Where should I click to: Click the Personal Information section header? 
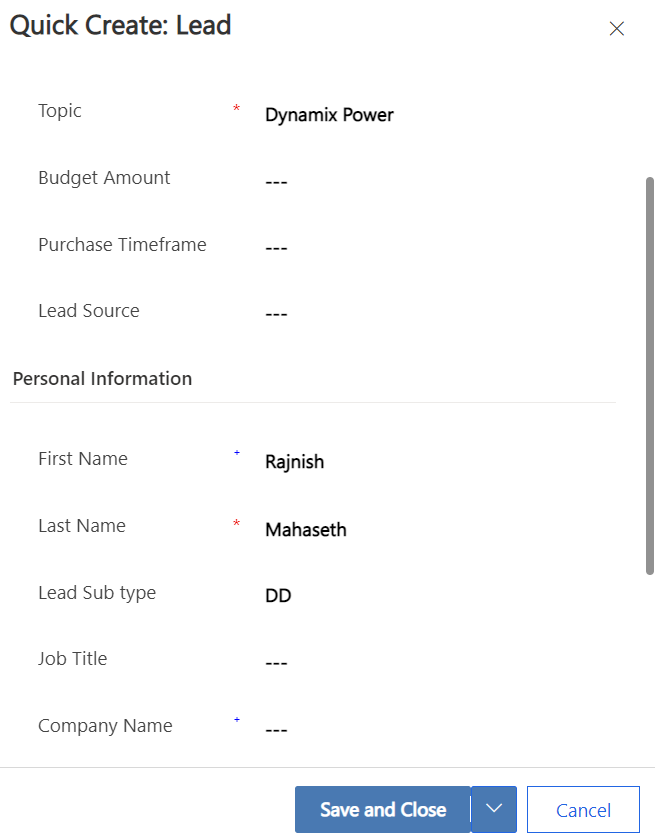click(x=102, y=379)
